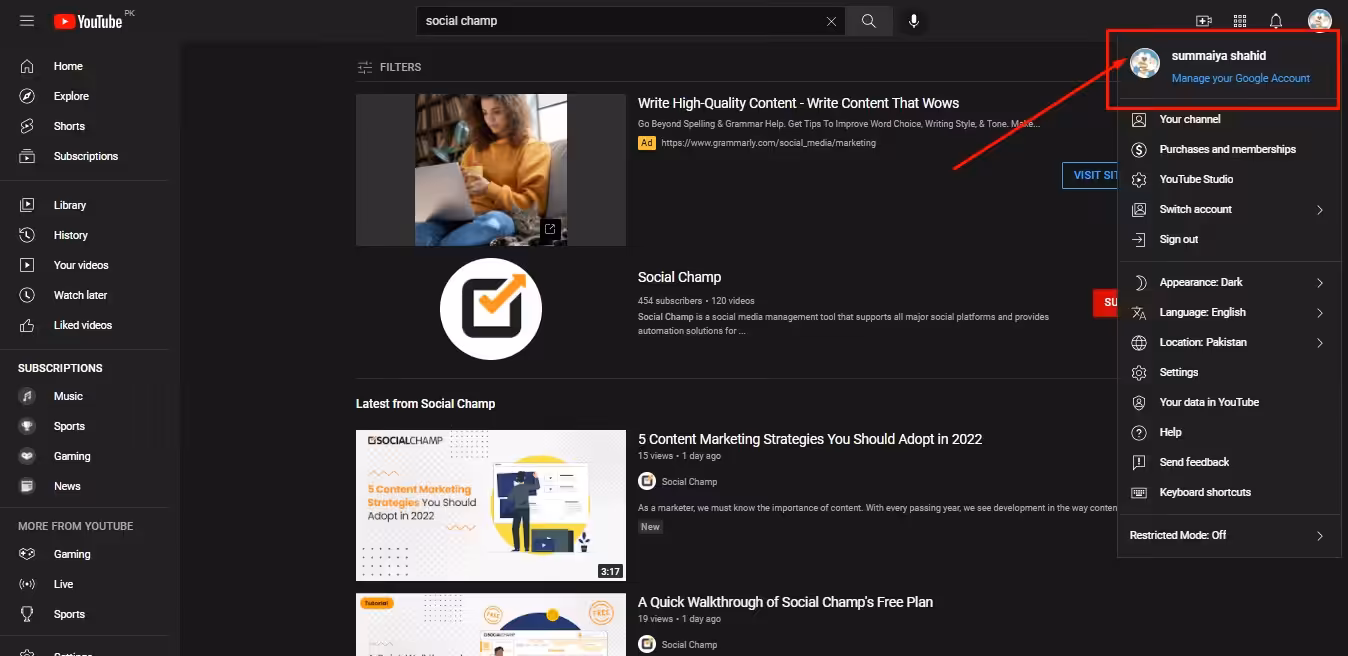Open Your data in YouTube

pyautogui.click(x=1229, y=402)
